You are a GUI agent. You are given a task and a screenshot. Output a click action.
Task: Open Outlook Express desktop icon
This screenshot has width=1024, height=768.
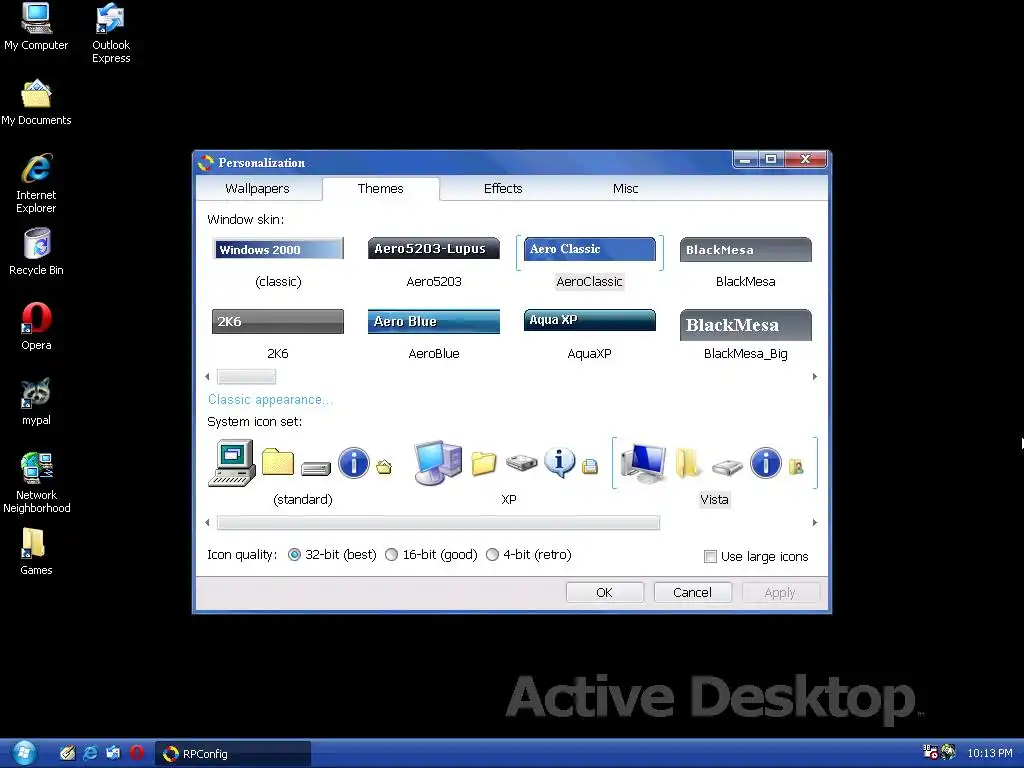(x=110, y=33)
